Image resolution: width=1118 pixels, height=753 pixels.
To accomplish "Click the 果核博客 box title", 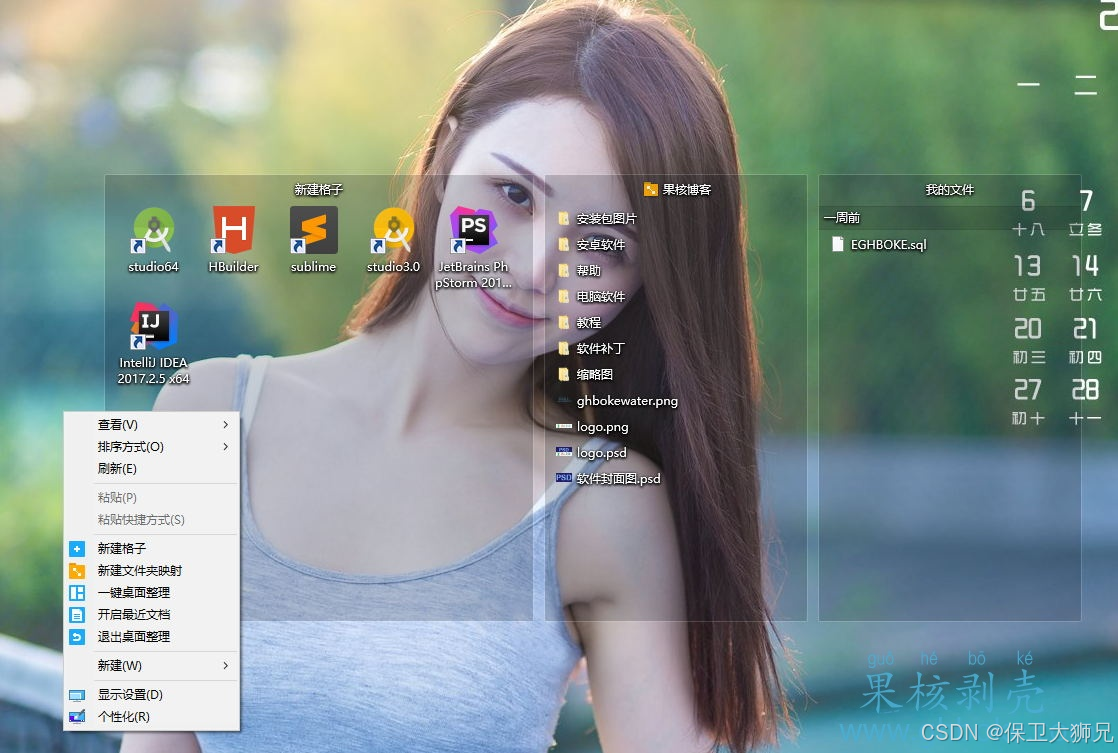I will pyautogui.click(x=687, y=189).
